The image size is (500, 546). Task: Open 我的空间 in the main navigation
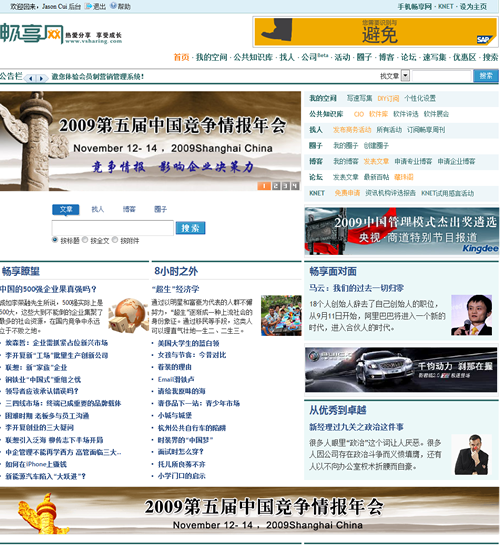click(211, 57)
